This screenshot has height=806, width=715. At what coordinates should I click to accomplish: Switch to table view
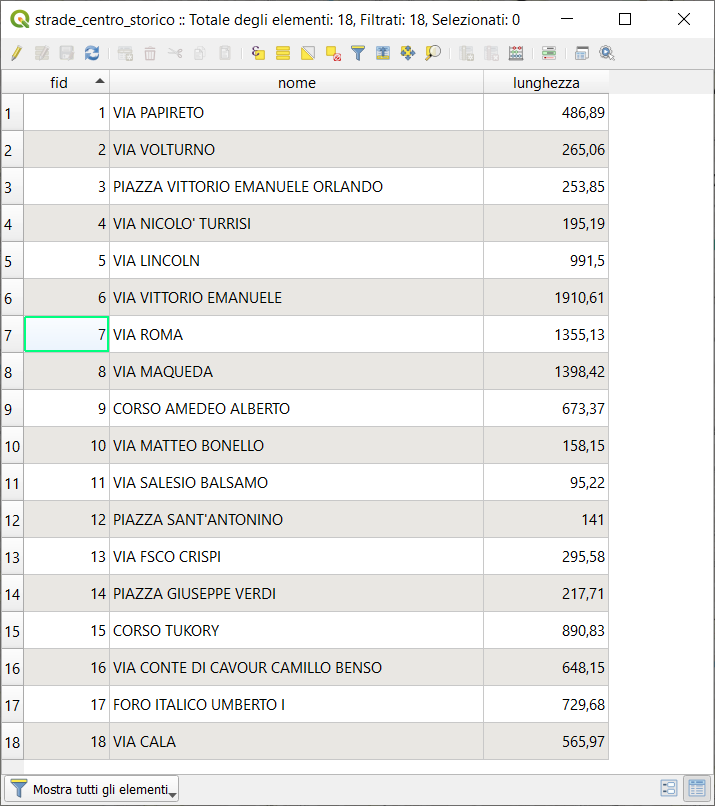point(696,788)
